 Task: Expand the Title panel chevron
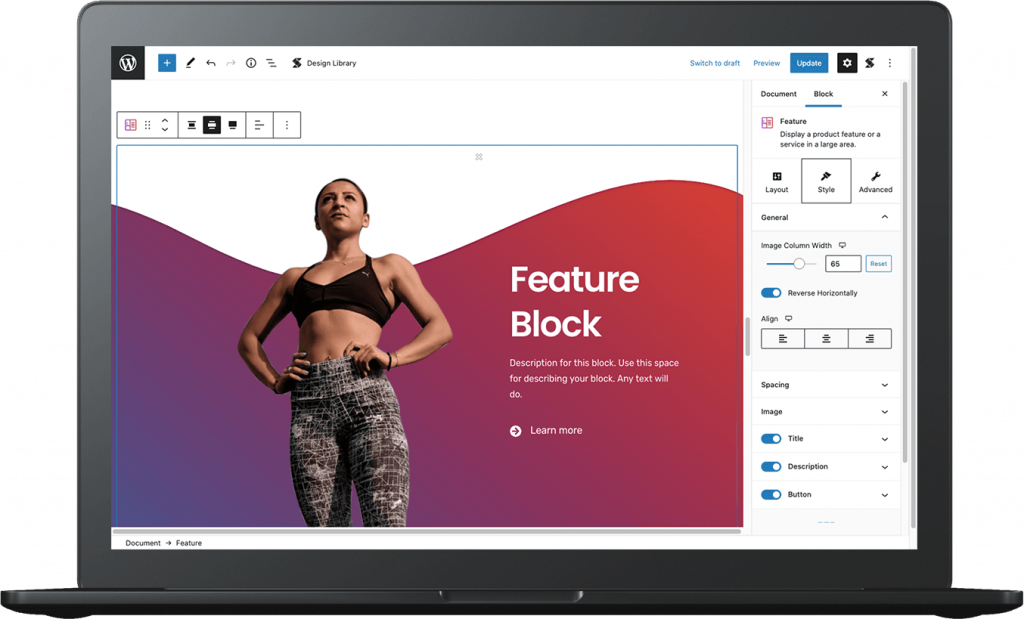885,439
